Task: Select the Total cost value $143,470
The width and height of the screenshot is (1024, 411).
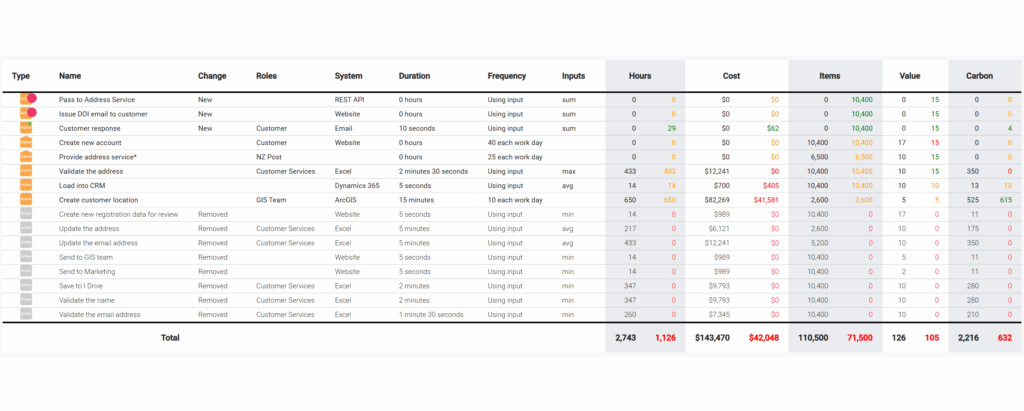Action: click(x=713, y=338)
